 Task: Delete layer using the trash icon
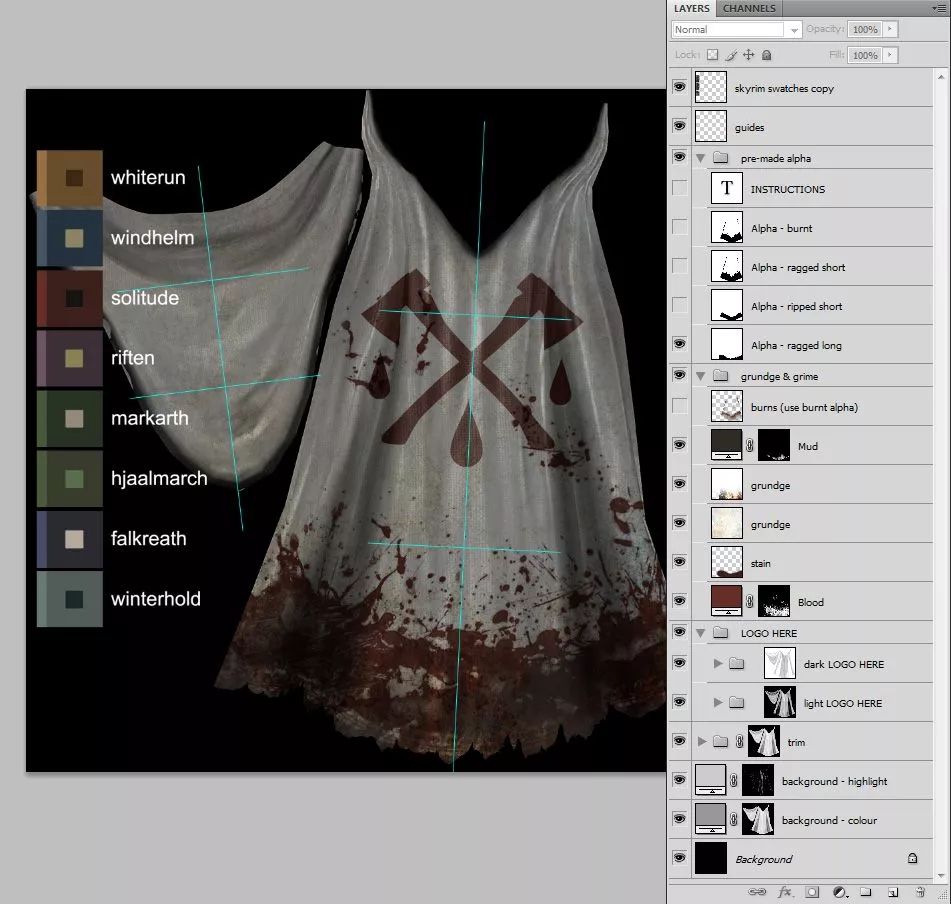pos(920,892)
